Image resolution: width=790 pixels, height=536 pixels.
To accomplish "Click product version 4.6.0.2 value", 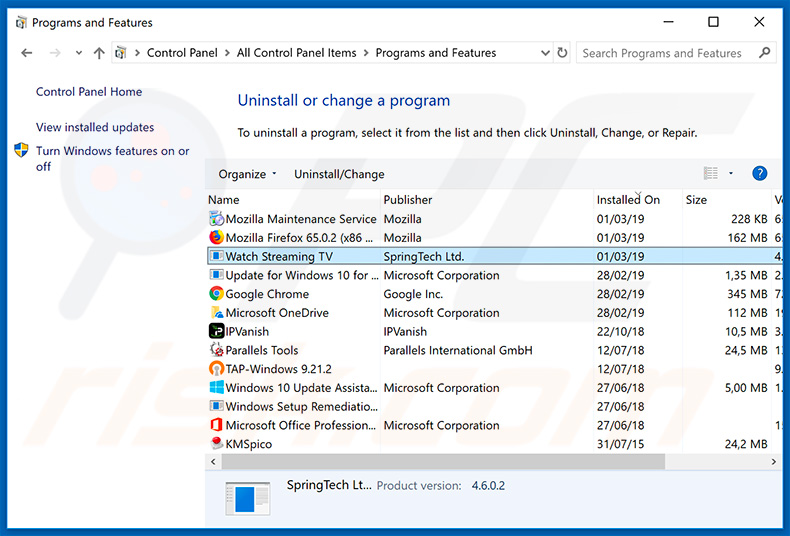I will [488, 486].
